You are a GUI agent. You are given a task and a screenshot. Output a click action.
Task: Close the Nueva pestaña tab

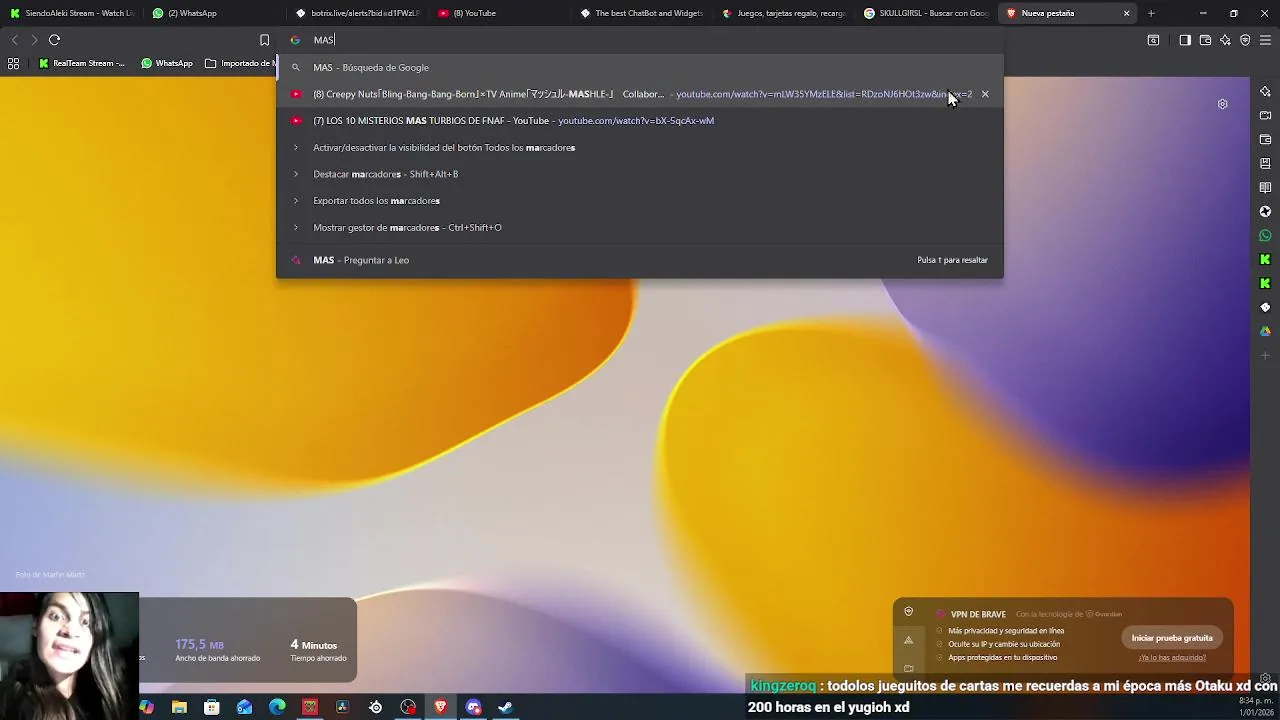point(1126,13)
